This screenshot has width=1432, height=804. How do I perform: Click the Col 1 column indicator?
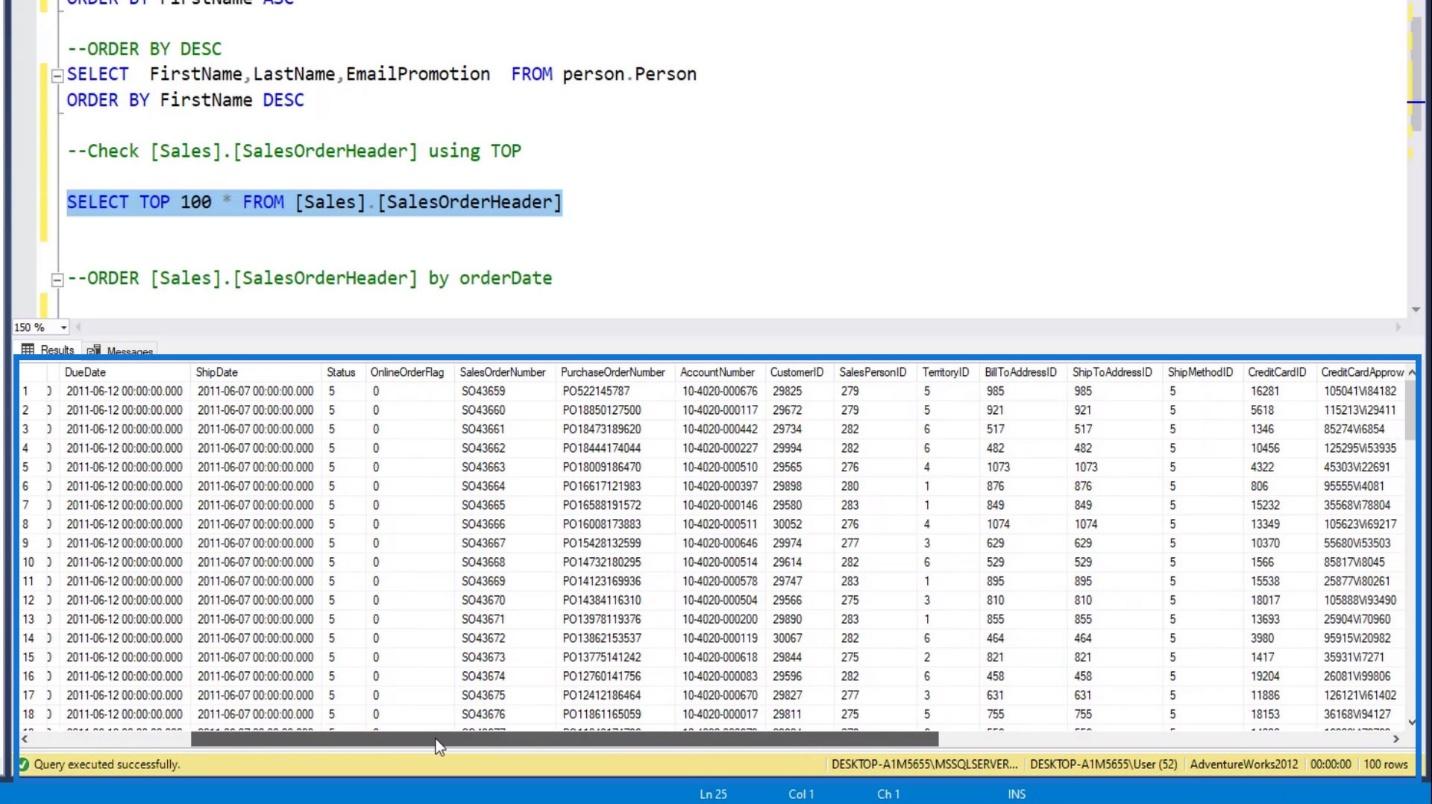[x=801, y=795]
